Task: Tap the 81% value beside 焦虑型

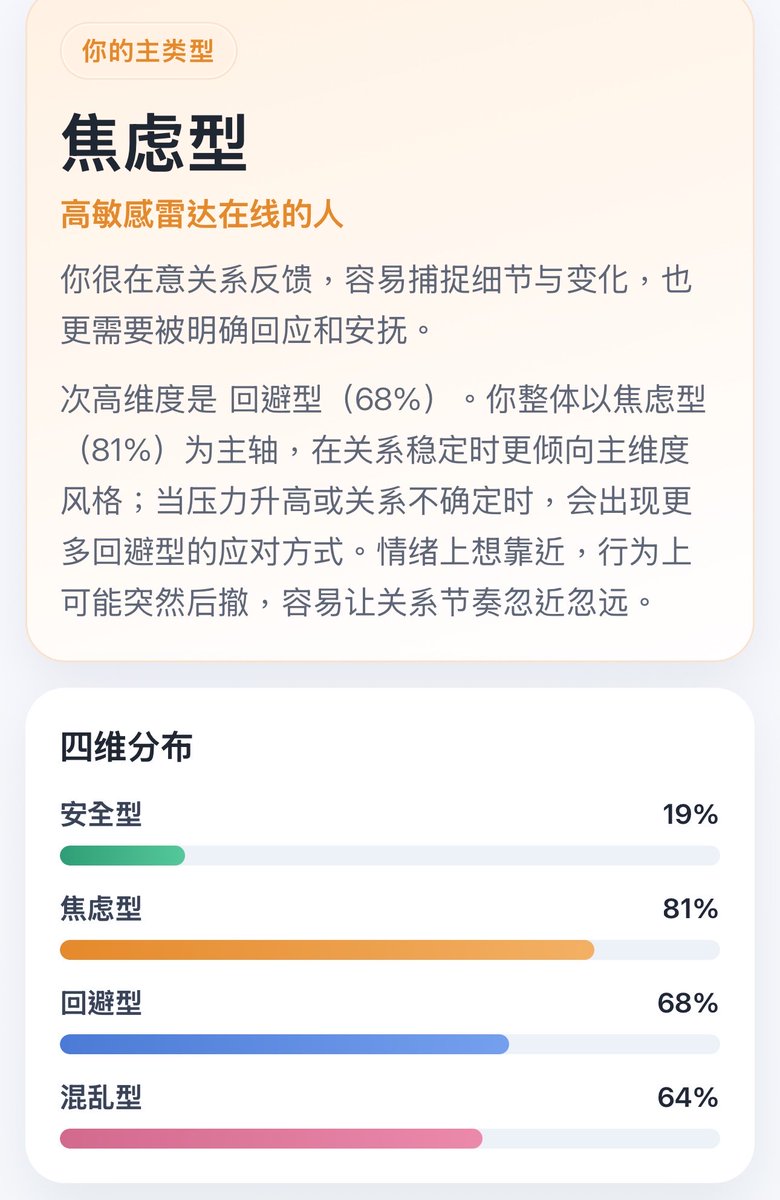Action: pyautogui.click(x=690, y=909)
